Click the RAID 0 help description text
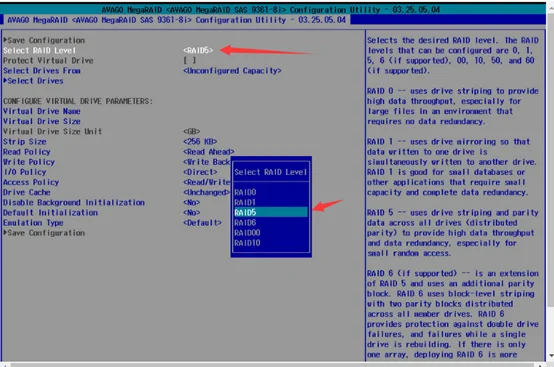Image resolution: width=554 pixels, height=367 pixels. point(453,106)
